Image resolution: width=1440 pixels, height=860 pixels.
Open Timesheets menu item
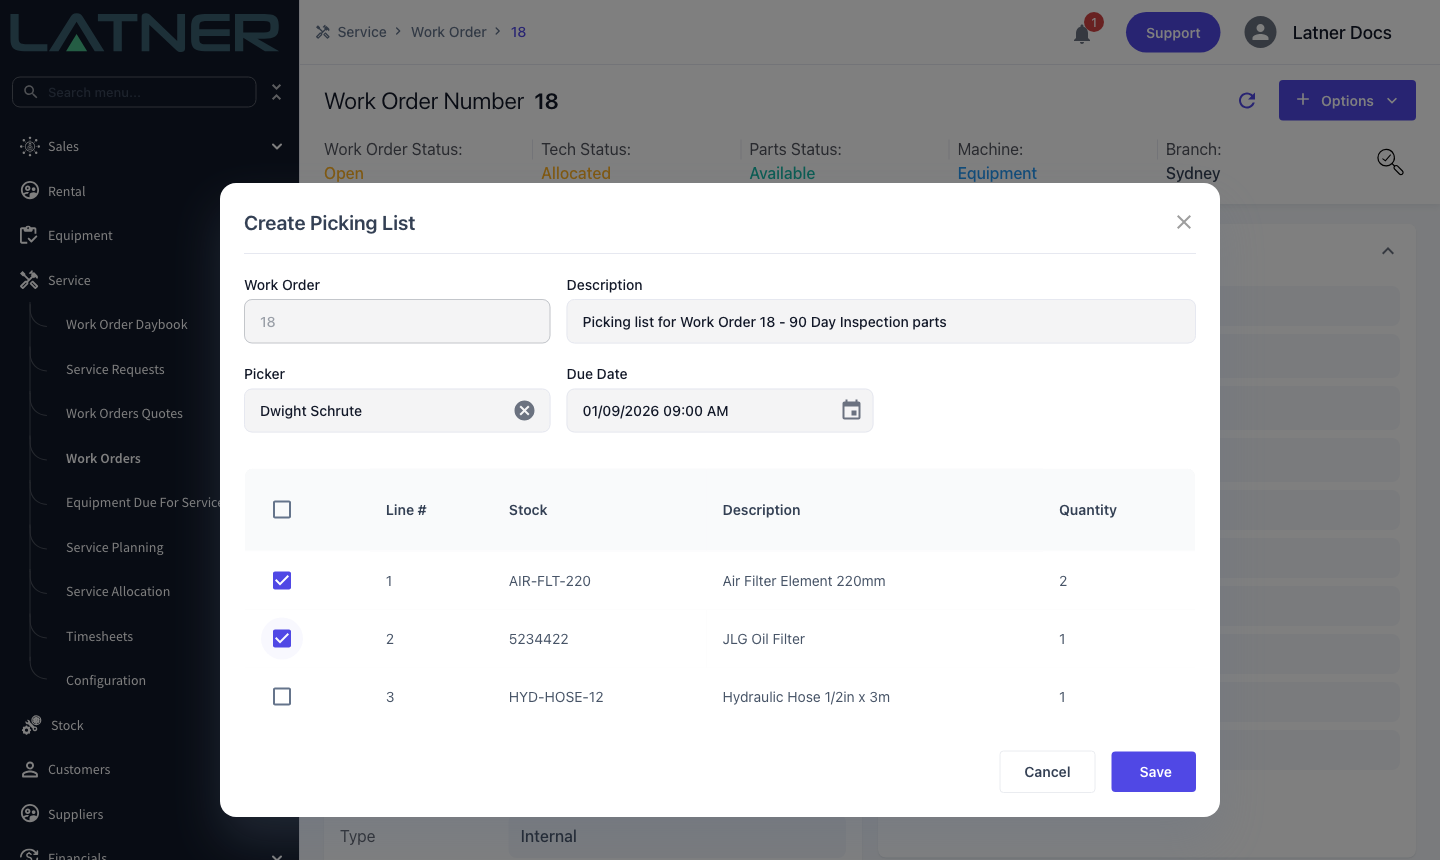(x=99, y=637)
